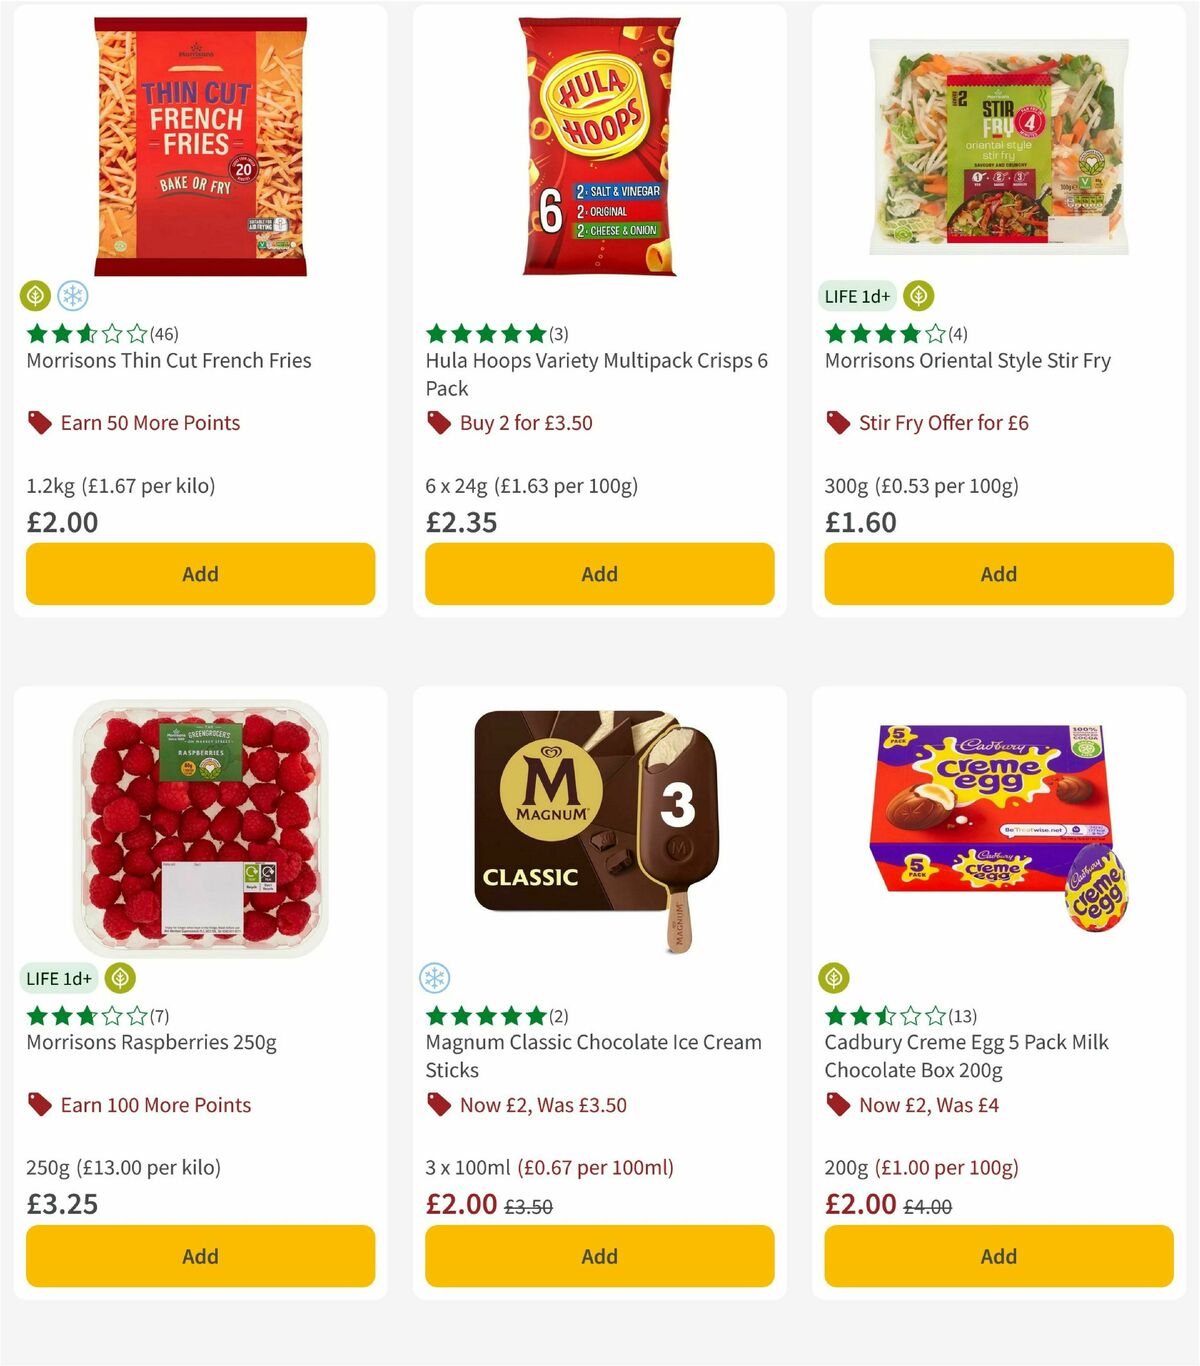The width and height of the screenshot is (1200, 1366).
Task: Click the green leaf icon below the French Fries image
Action: click(35, 296)
